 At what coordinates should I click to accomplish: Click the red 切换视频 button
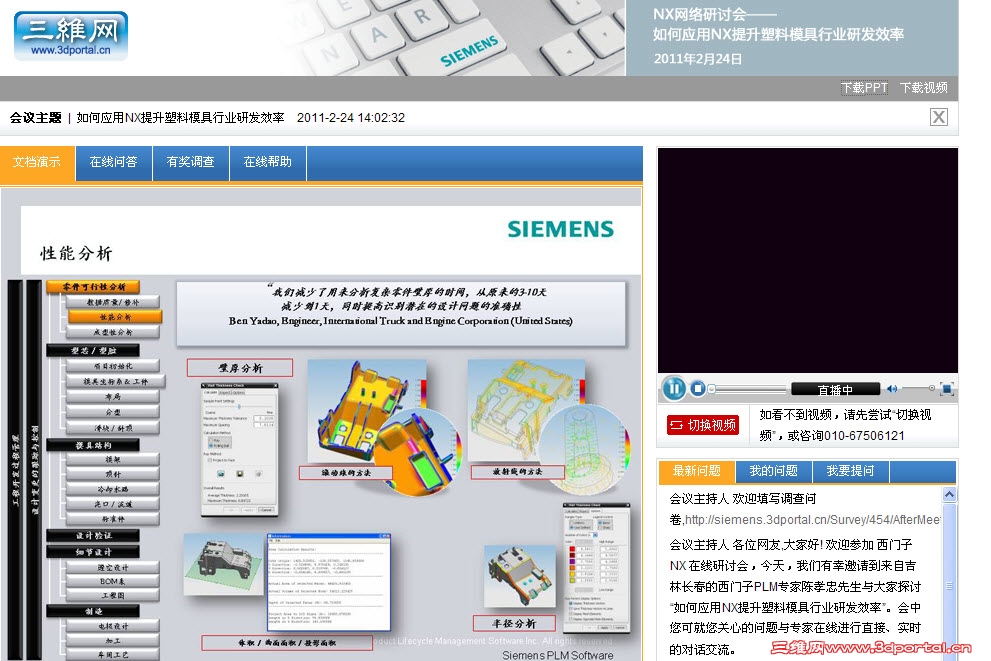(703, 425)
